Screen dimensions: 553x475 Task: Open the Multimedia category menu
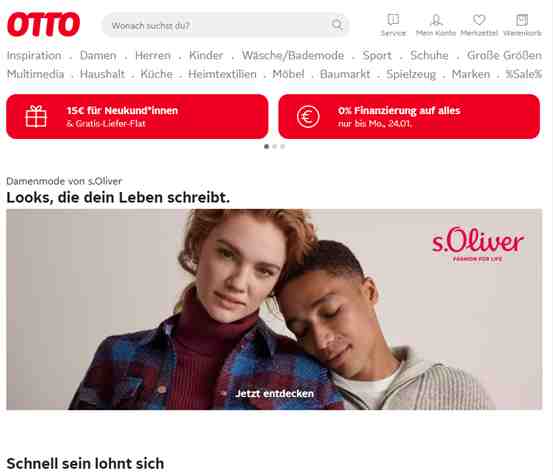[x=36, y=74]
